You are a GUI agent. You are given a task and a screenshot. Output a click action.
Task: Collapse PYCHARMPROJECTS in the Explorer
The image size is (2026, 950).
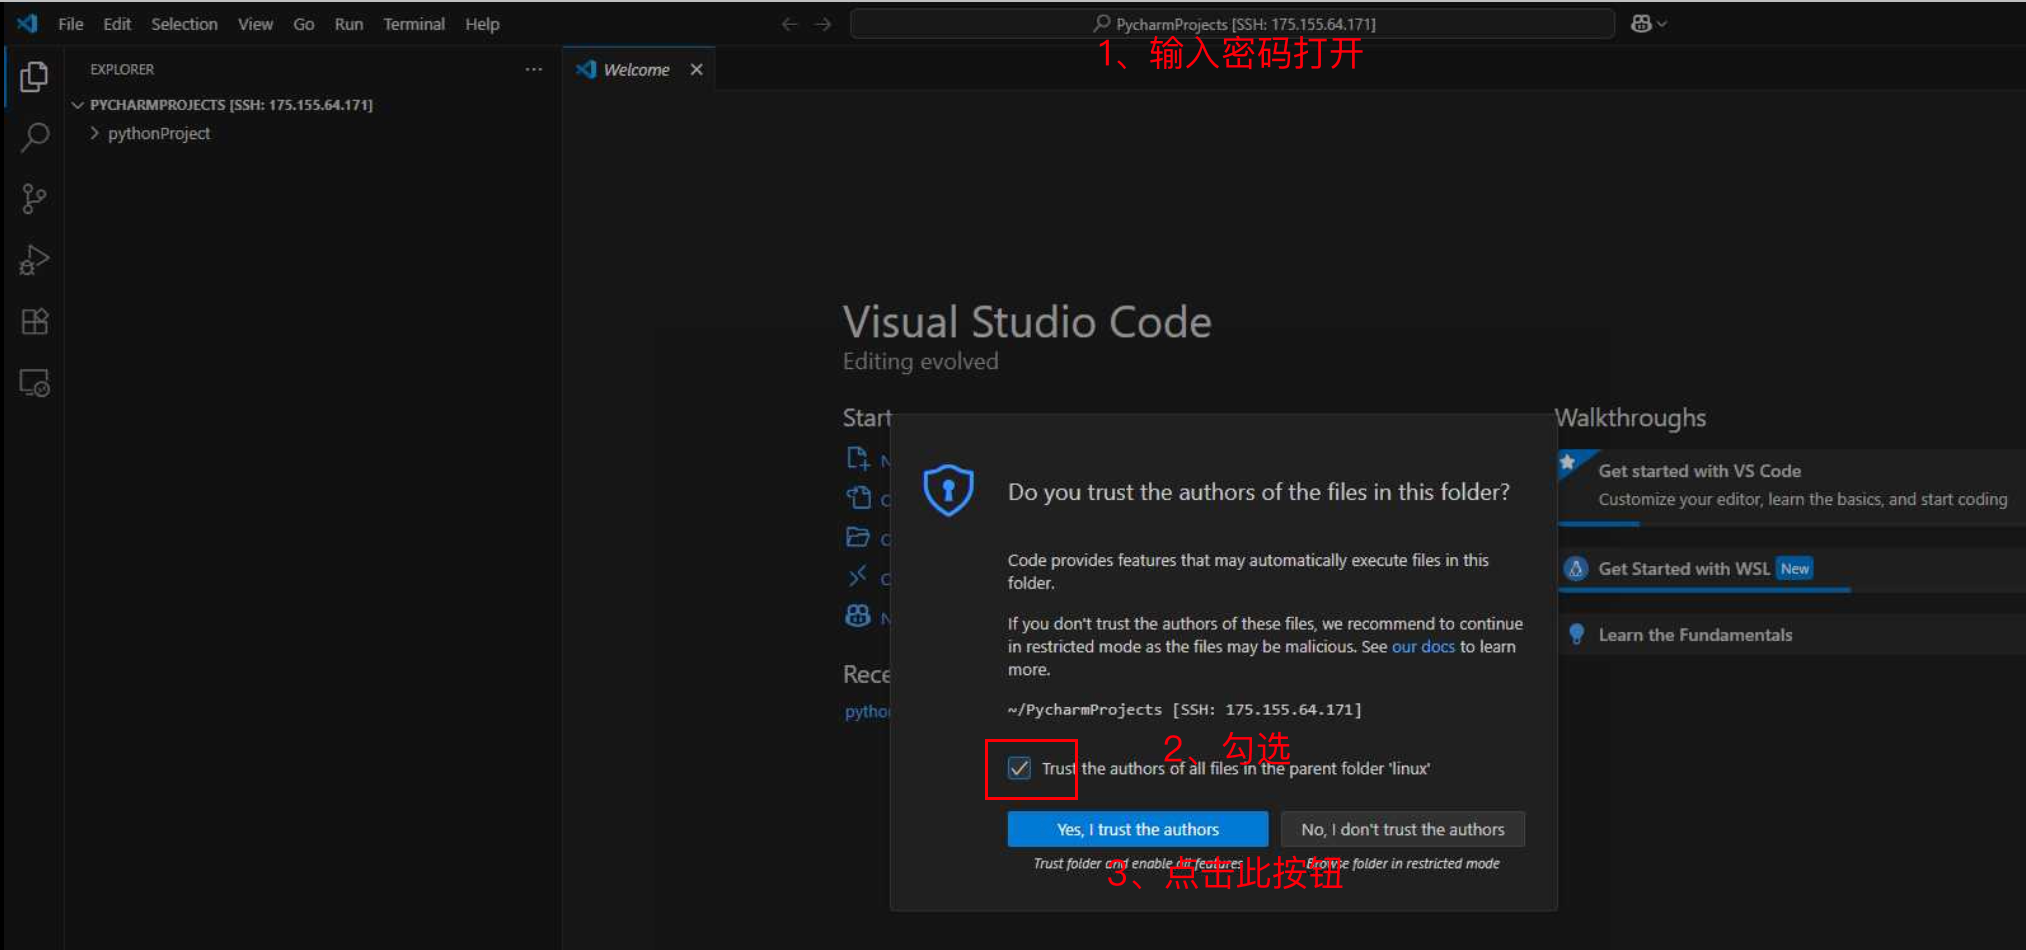(78, 104)
